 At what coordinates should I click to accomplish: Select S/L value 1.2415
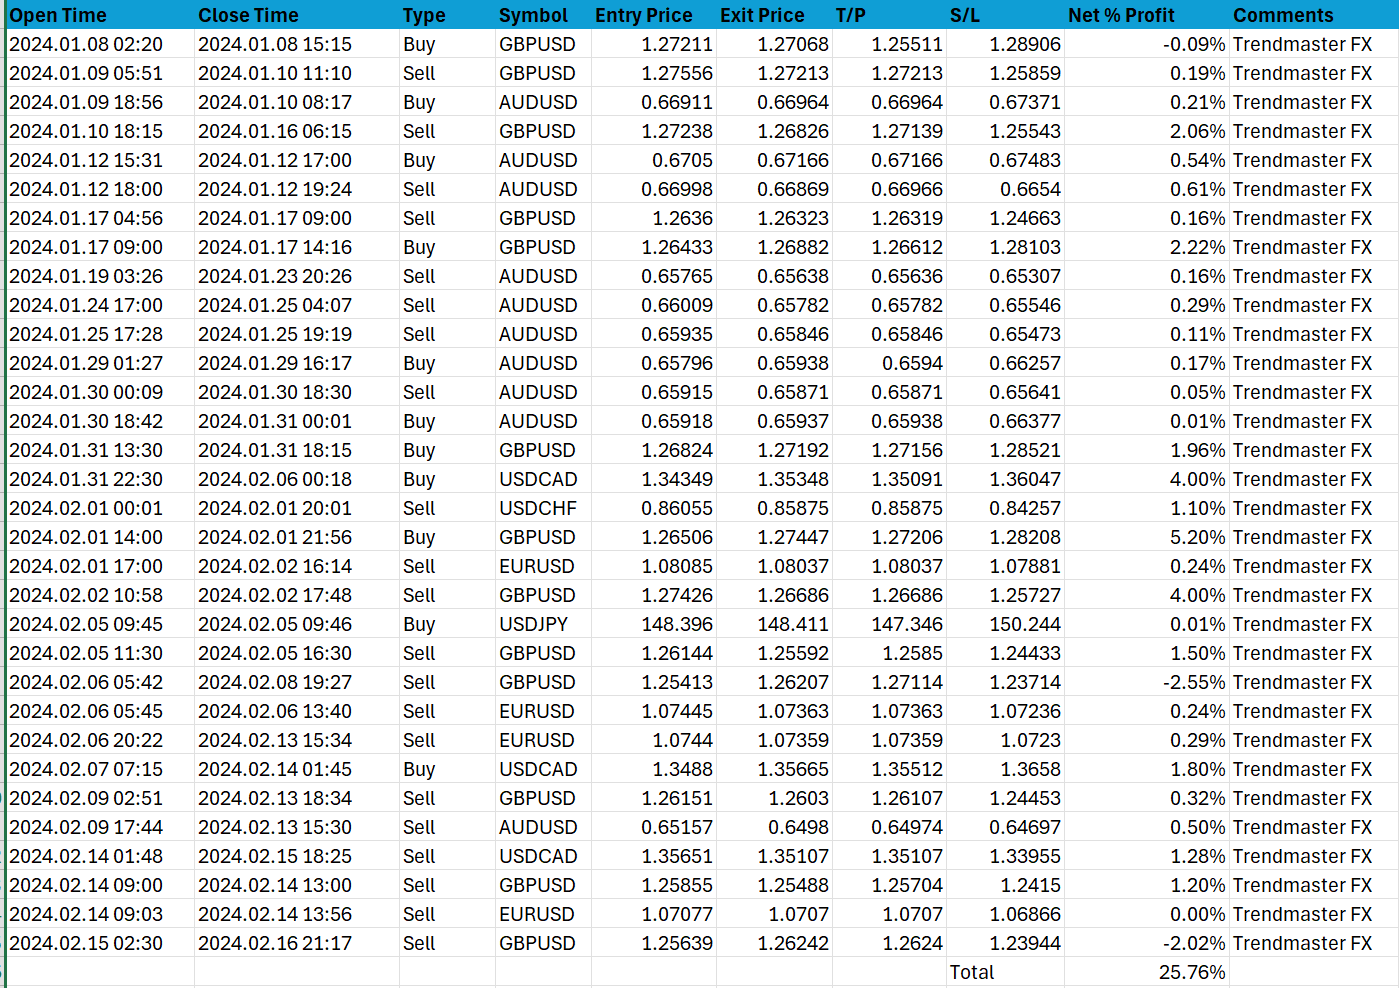click(1005, 885)
